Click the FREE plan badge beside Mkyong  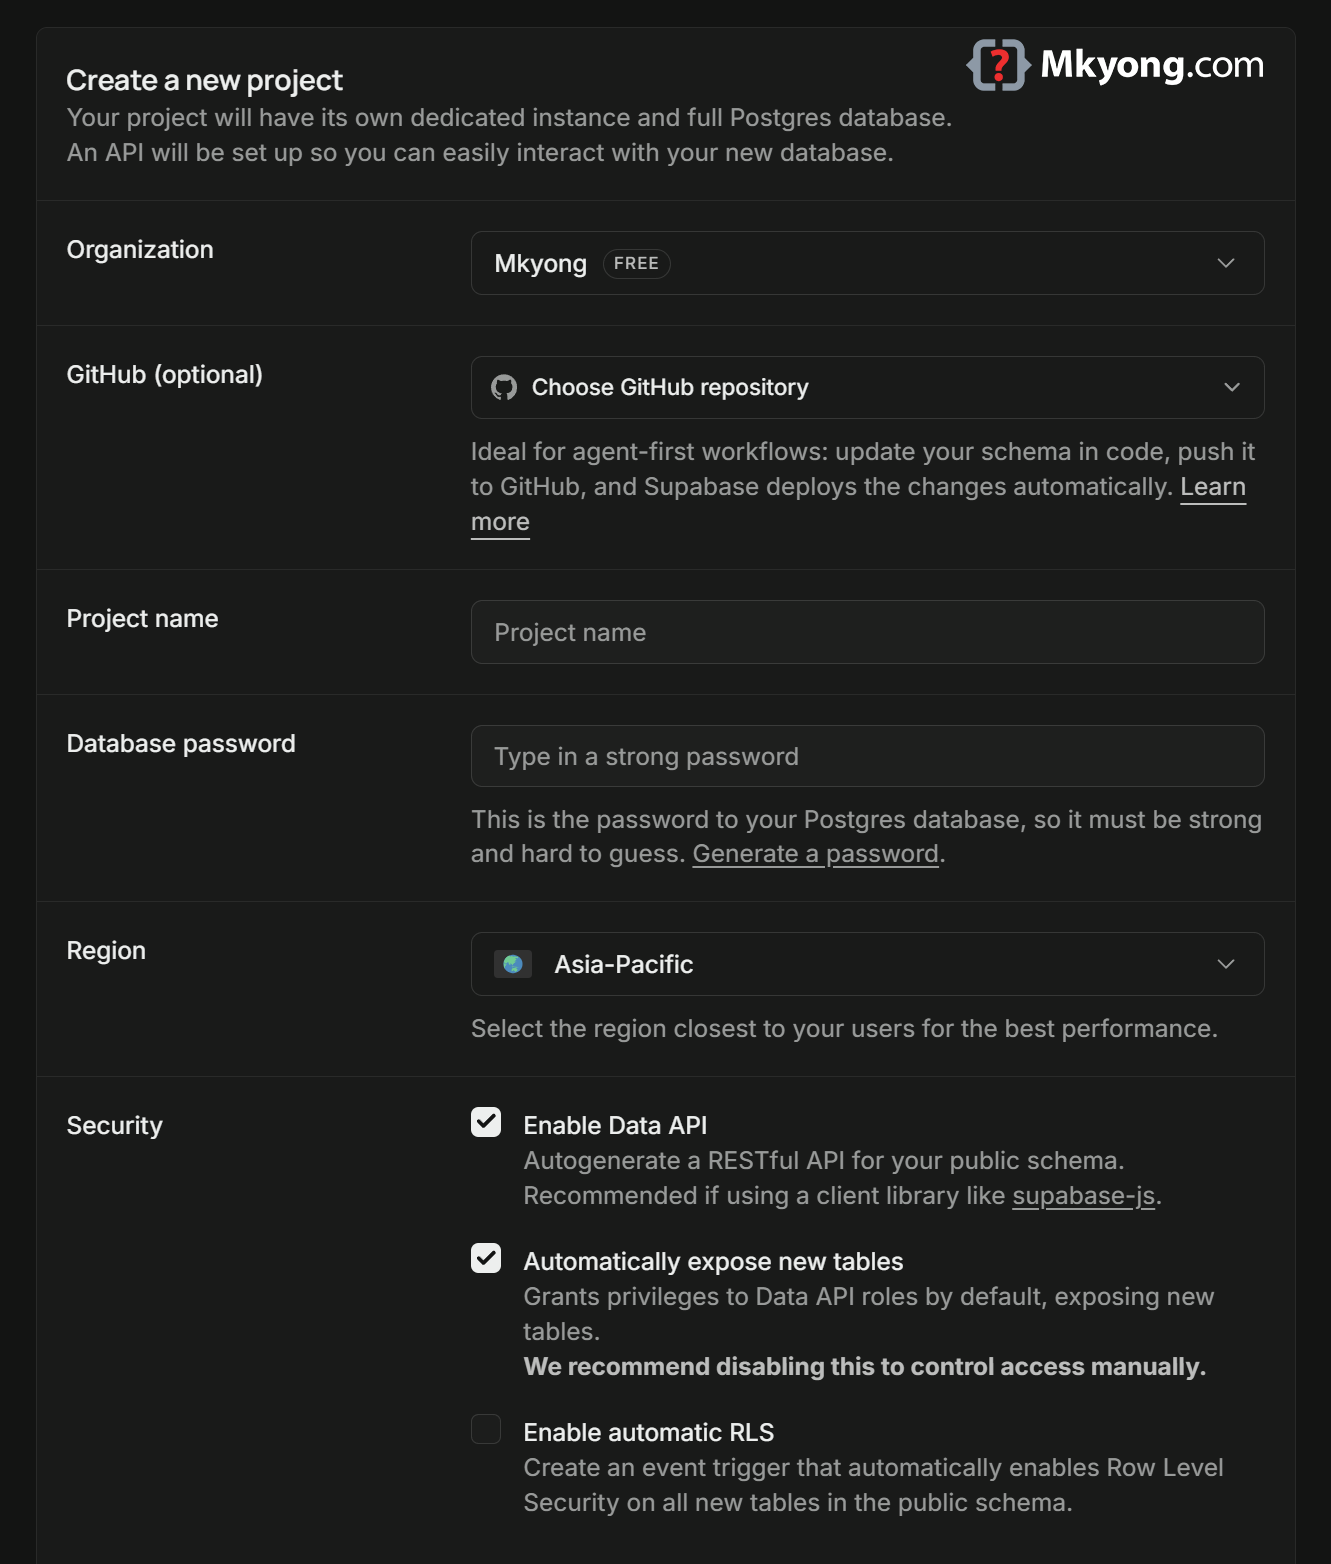(x=636, y=263)
